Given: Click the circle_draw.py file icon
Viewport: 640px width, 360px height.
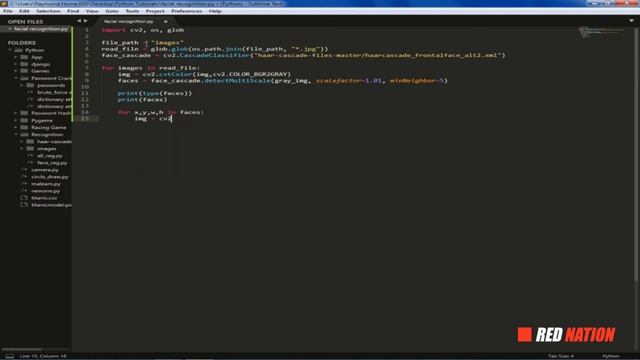Looking at the screenshot, I should pos(24,177).
